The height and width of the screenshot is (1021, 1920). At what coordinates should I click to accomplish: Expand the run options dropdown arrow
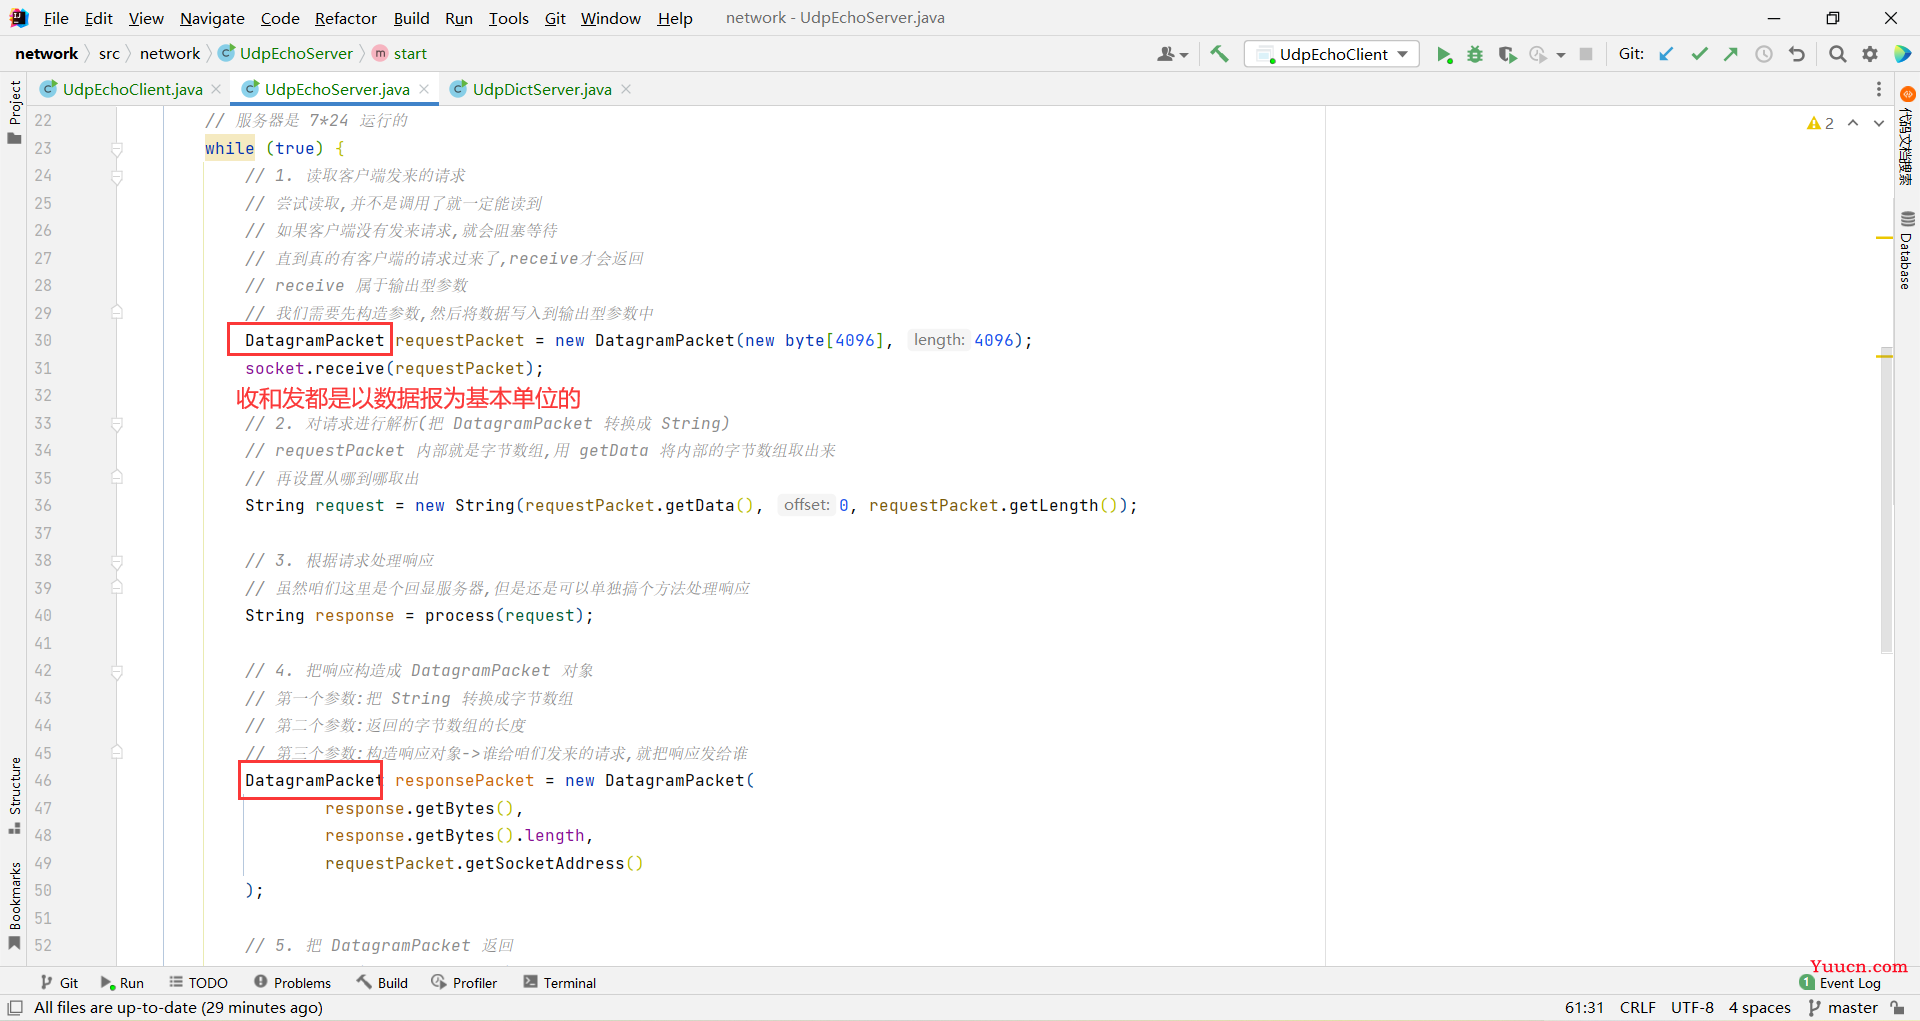1561,55
